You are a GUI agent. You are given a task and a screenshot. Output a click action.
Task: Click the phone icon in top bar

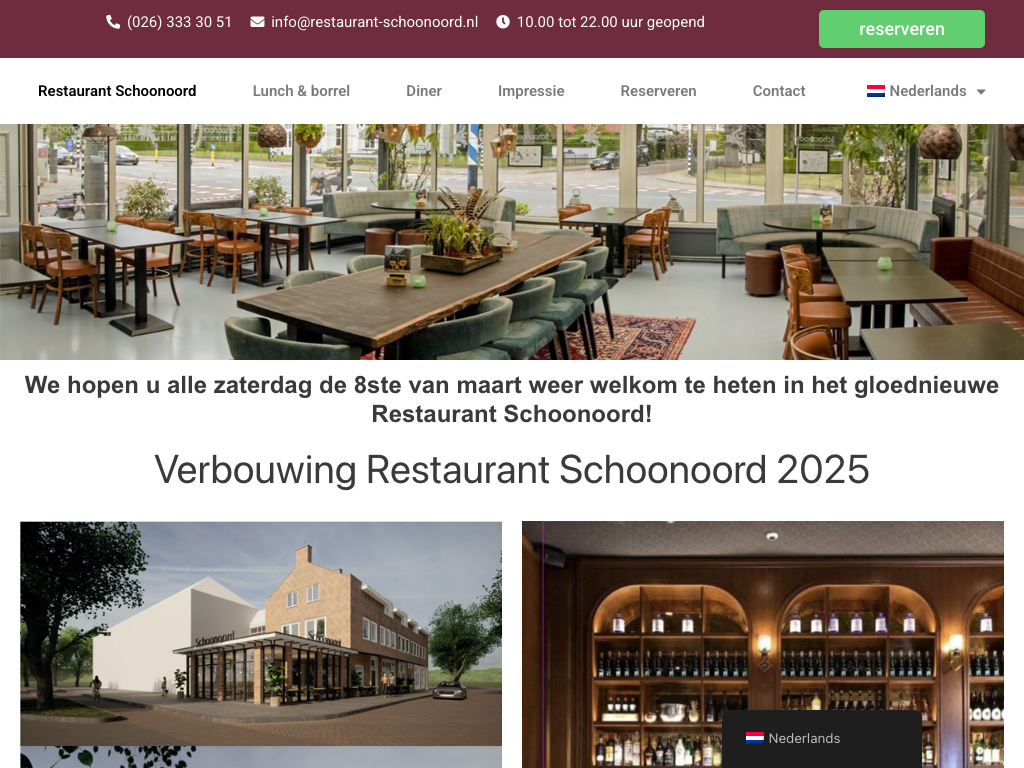113,22
